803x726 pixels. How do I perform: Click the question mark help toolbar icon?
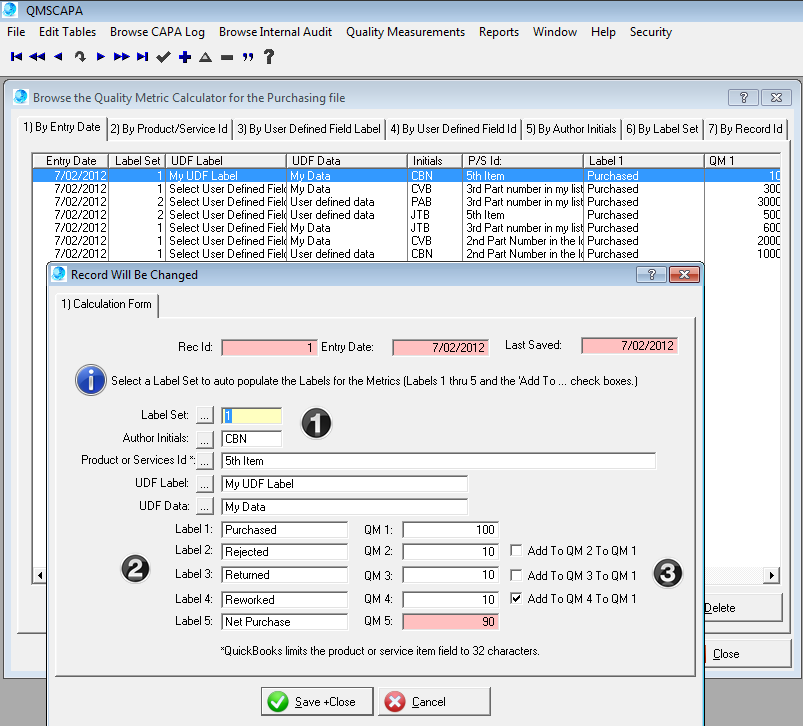tap(269, 57)
